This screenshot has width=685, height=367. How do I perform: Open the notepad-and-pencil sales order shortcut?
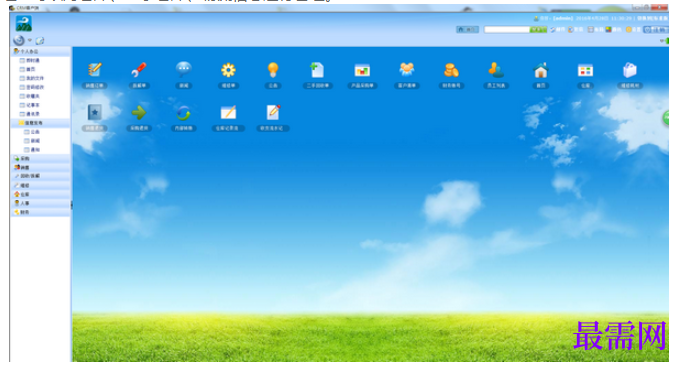pyautogui.click(x=94, y=70)
